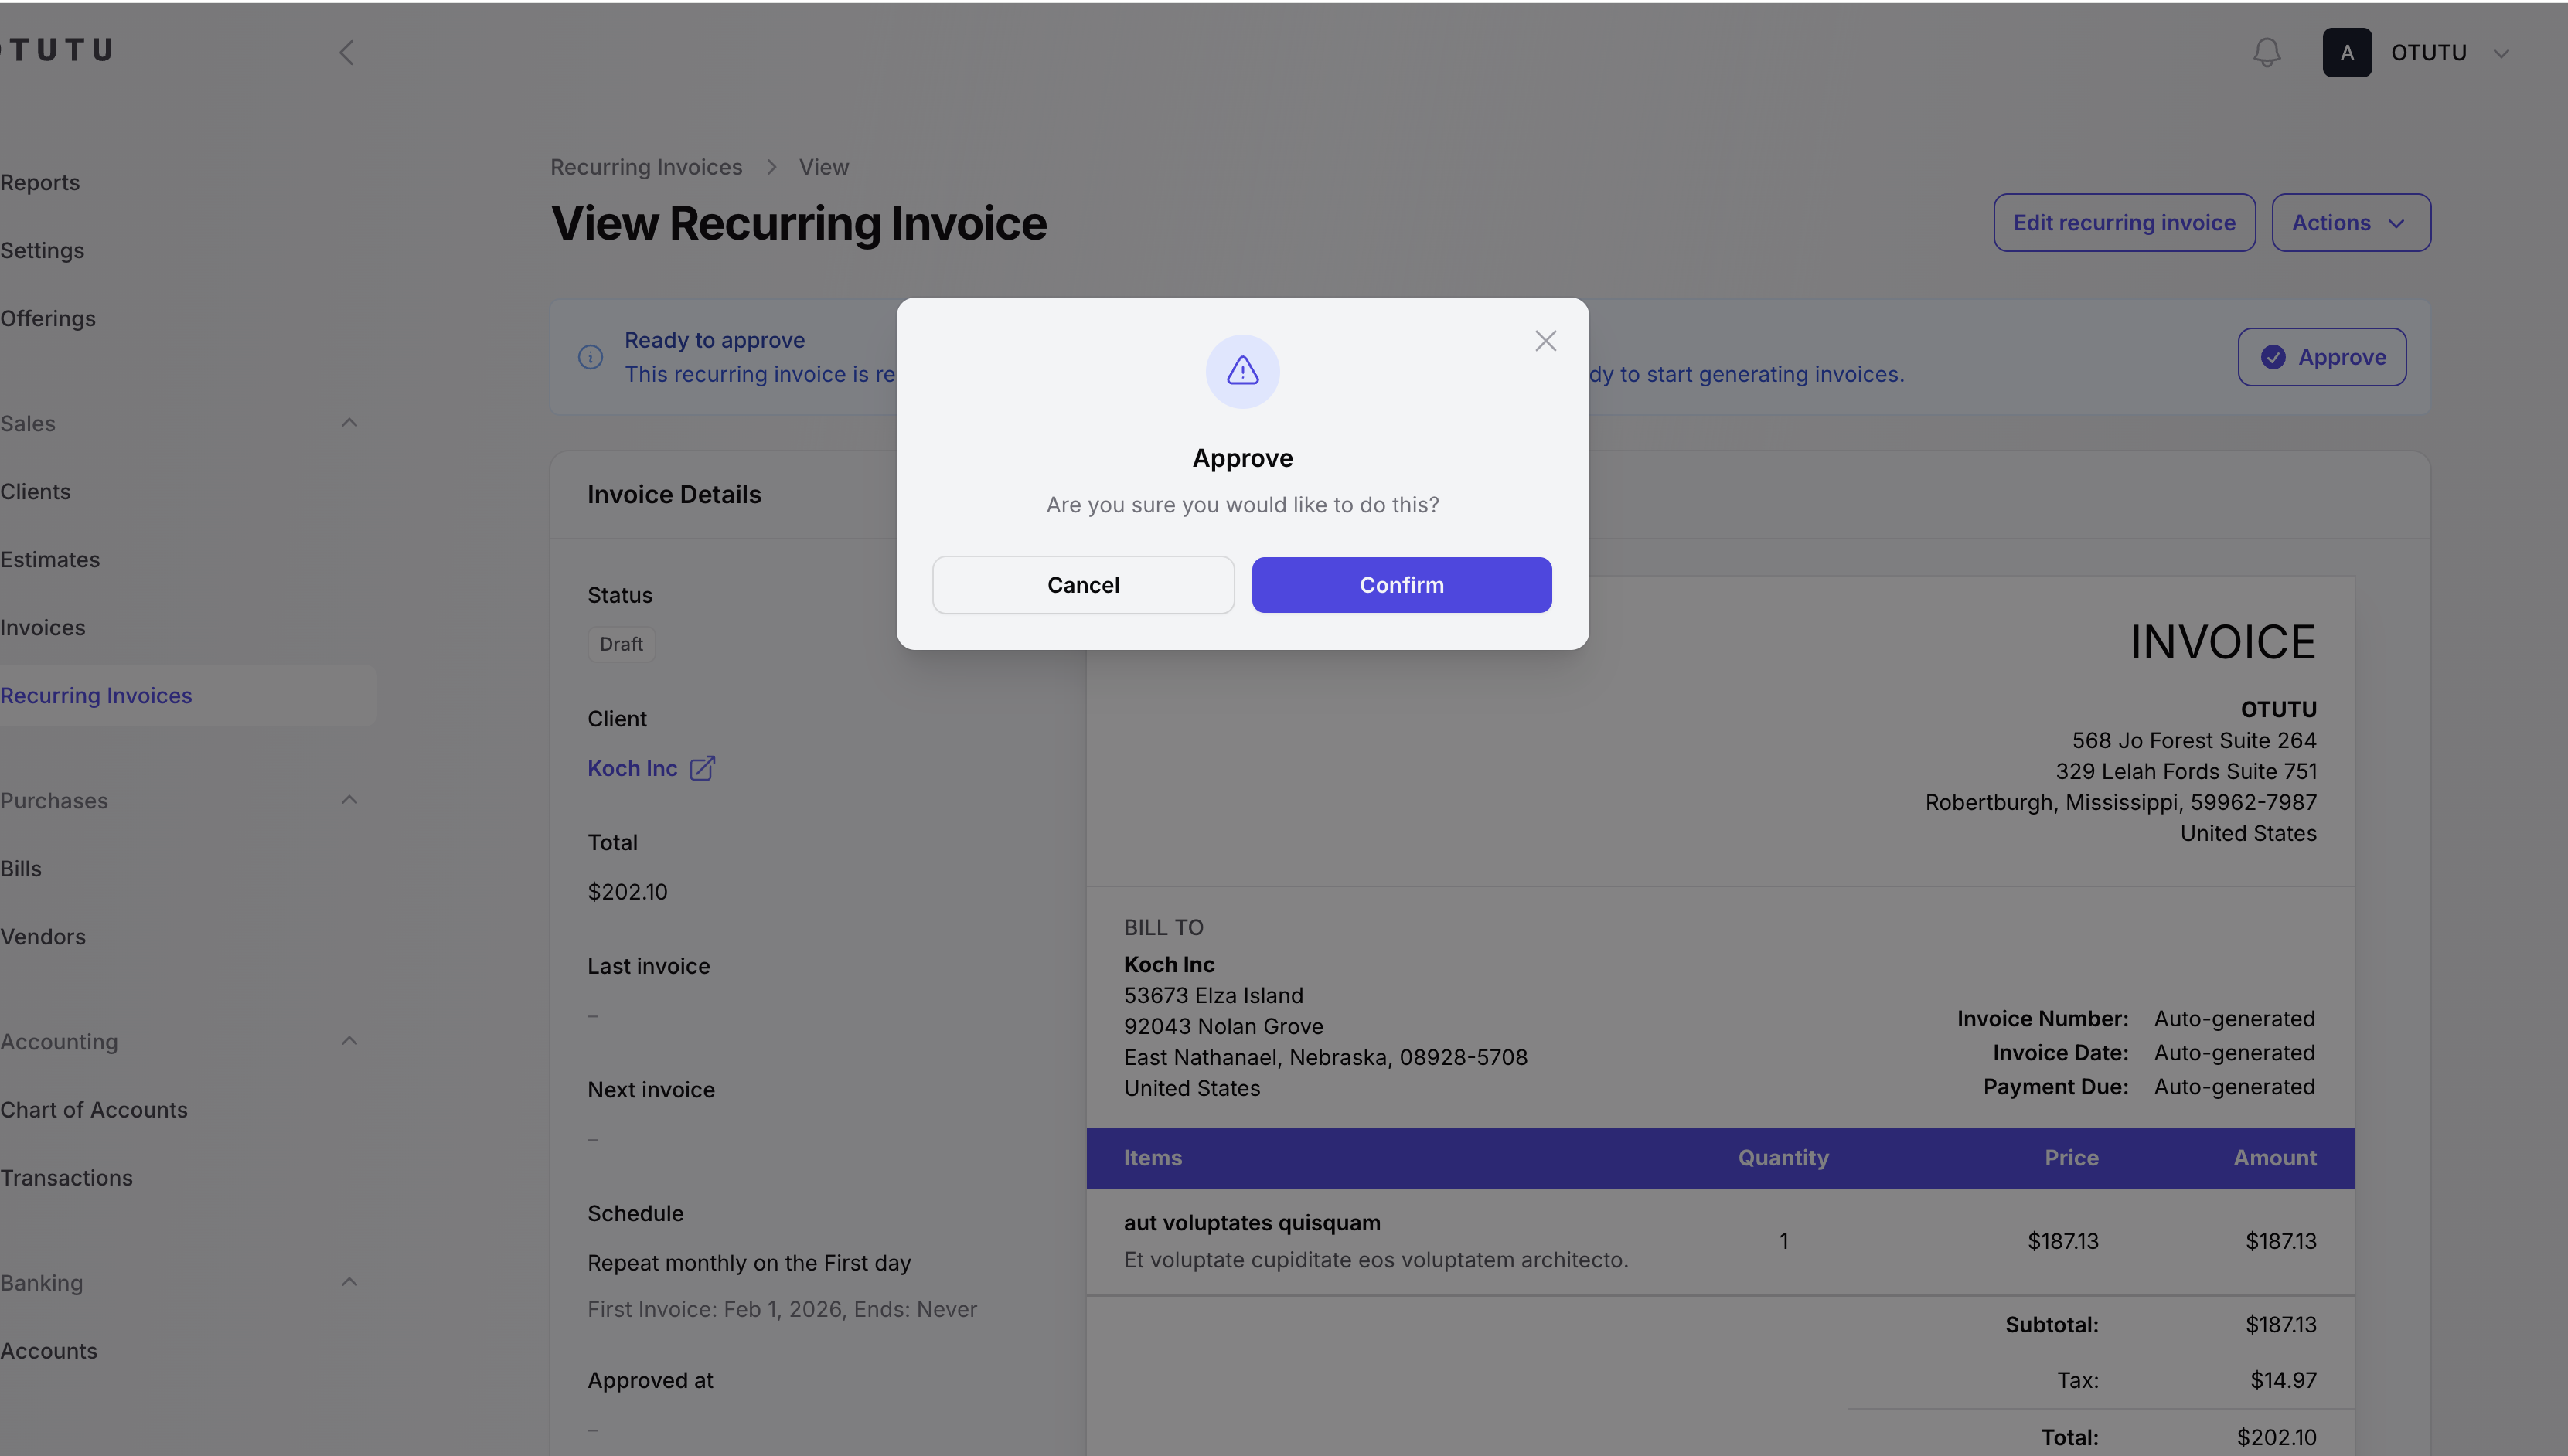Collapse the Sales sidebar section
Viewport: 2568px width, 1456px height.
[x=349, y=423]
